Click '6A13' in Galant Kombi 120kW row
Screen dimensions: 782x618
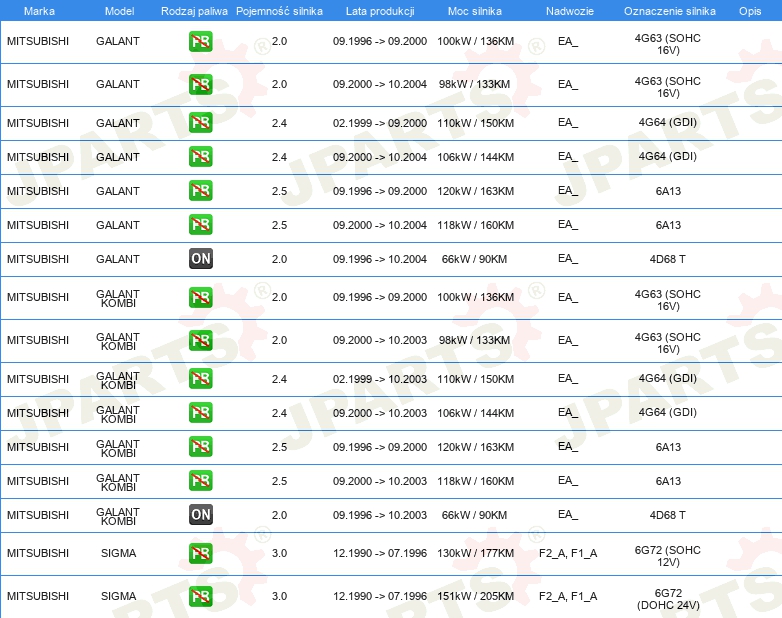(x=668, y=447)
